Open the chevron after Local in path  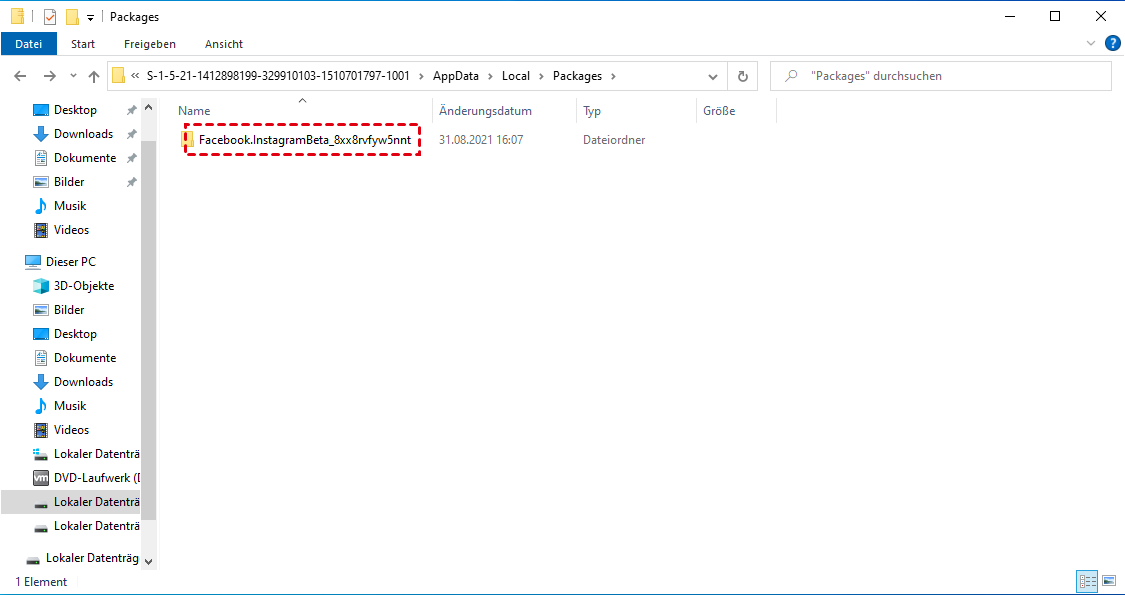click(541, 76)
